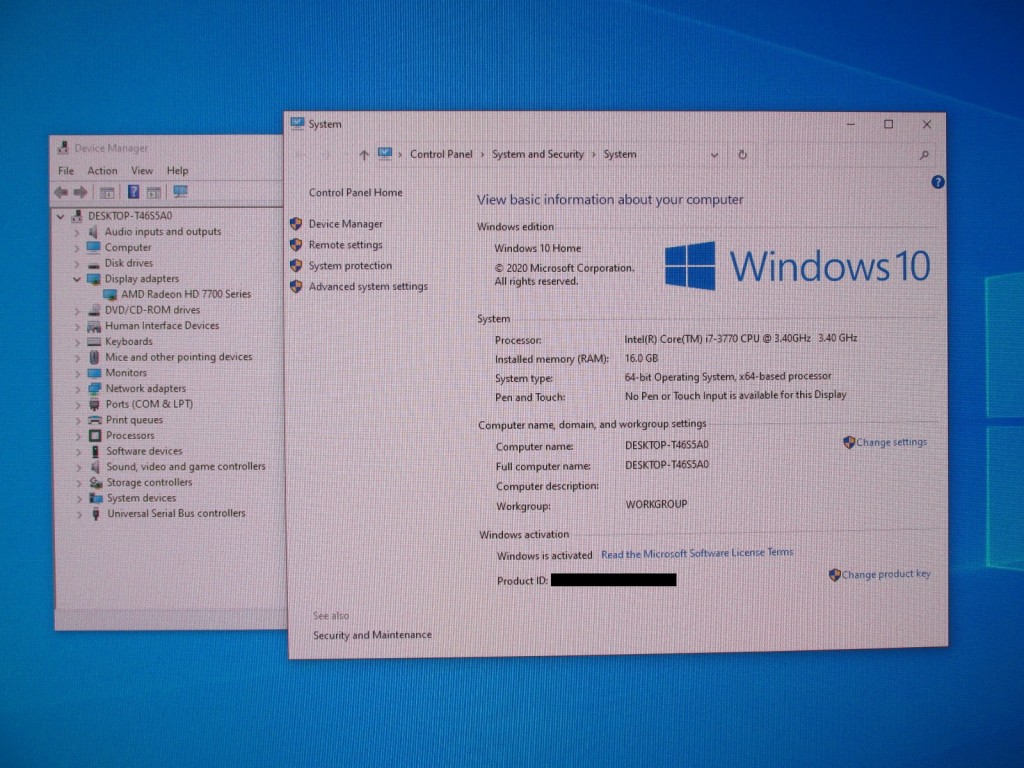
Task: Click the 'WORKGROUP' workgroup value
Action: tap(656, 505)
